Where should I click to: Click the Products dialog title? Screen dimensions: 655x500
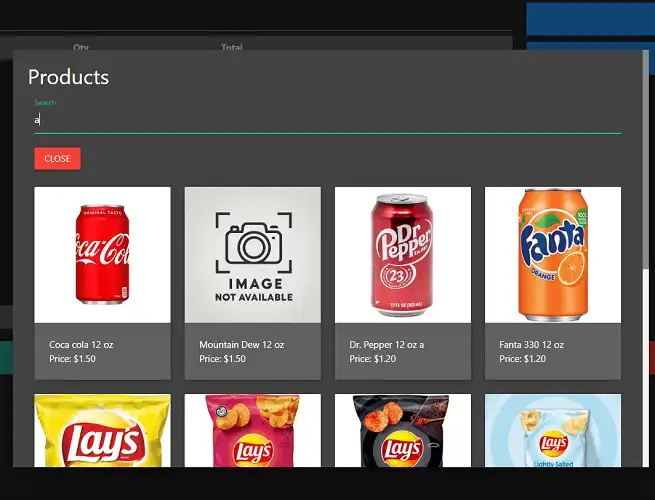68,77
